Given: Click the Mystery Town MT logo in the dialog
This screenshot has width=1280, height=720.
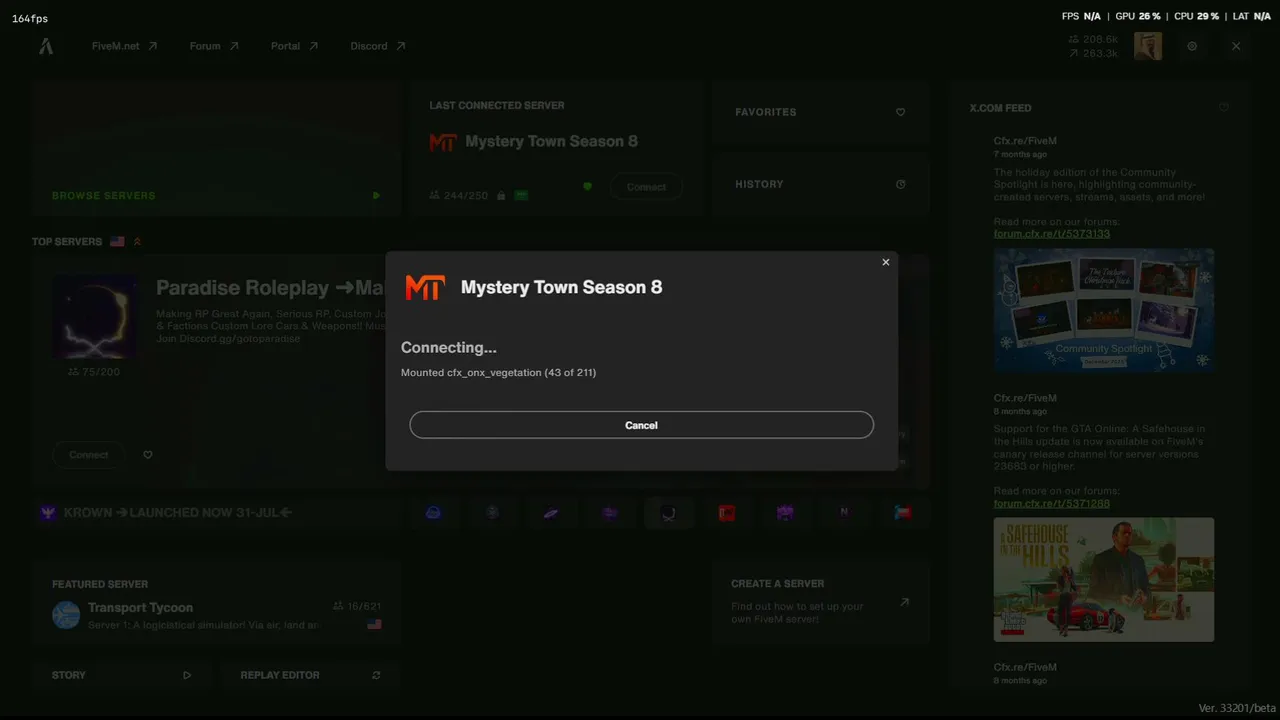Looking at the screenshot, I should [425, 288].
